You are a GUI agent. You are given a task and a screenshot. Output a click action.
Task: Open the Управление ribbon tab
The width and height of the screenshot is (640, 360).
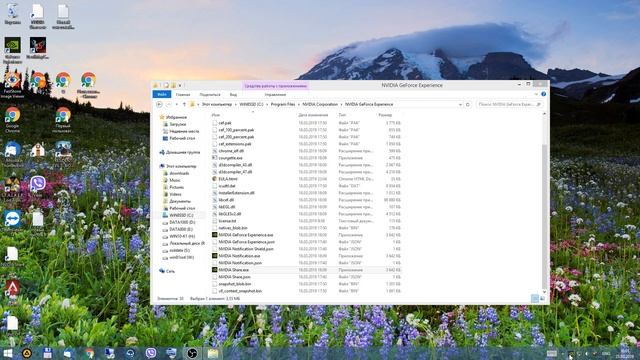click(275, 95)
